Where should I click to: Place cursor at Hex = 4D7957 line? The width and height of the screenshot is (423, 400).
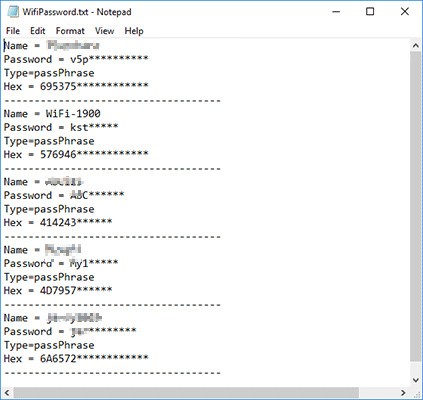click(x=58, y=291)
